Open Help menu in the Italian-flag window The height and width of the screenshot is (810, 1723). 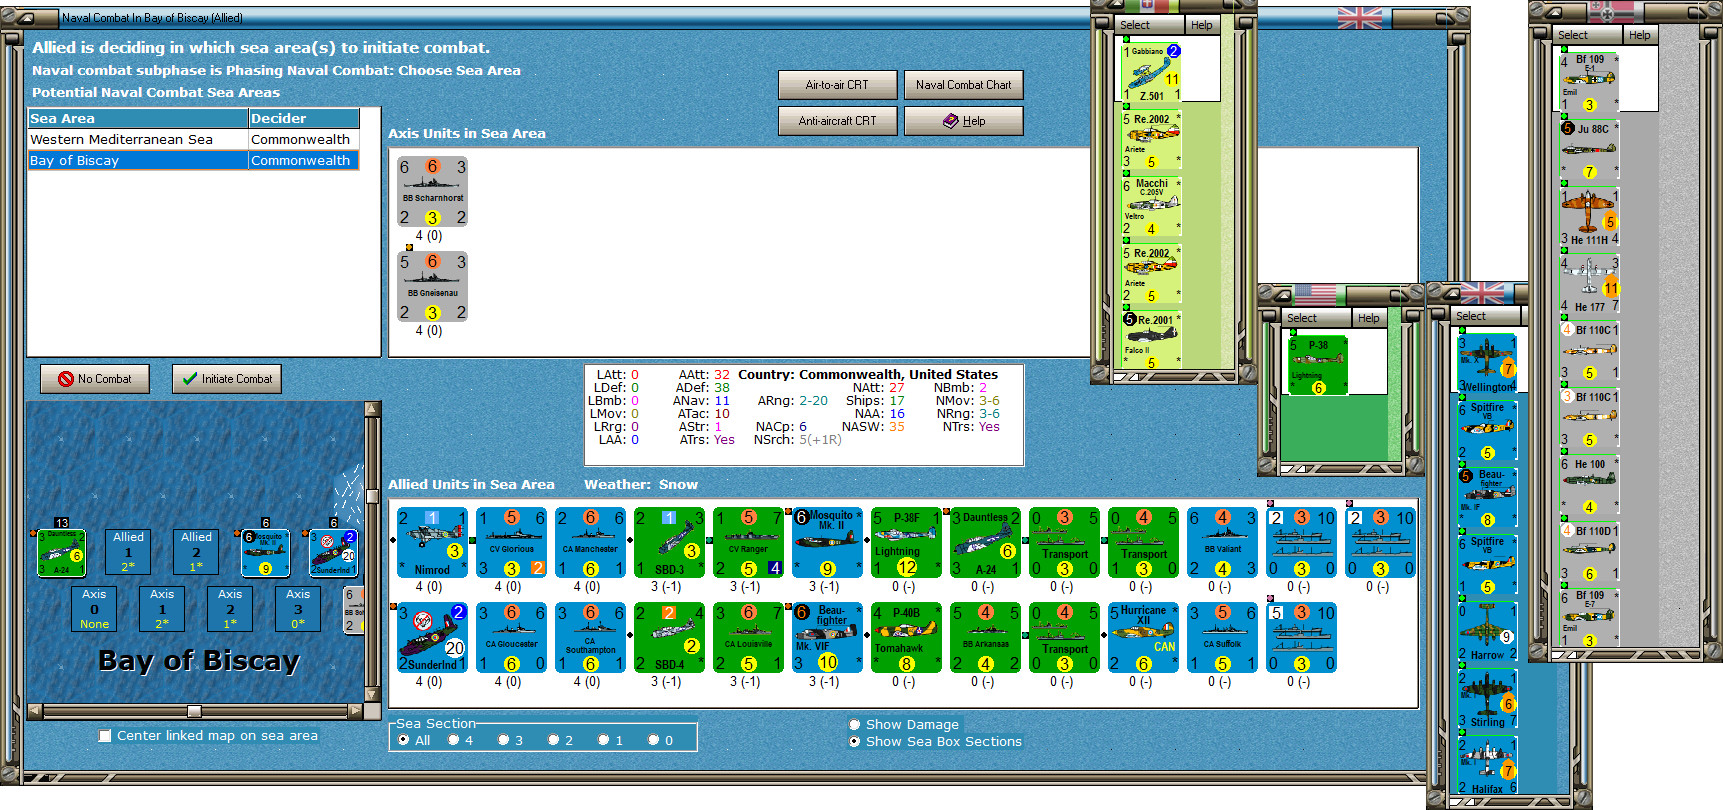1202,25
